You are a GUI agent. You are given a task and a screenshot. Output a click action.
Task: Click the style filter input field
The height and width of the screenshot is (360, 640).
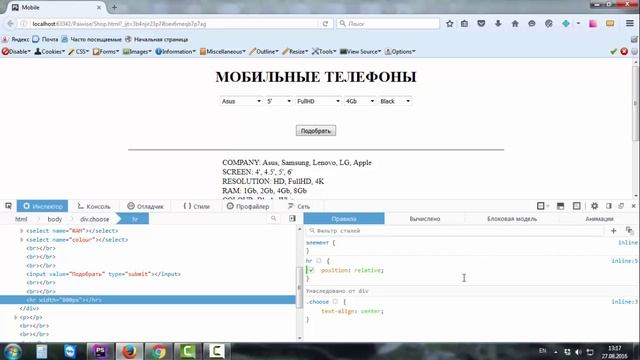click(x=456, y=231)
